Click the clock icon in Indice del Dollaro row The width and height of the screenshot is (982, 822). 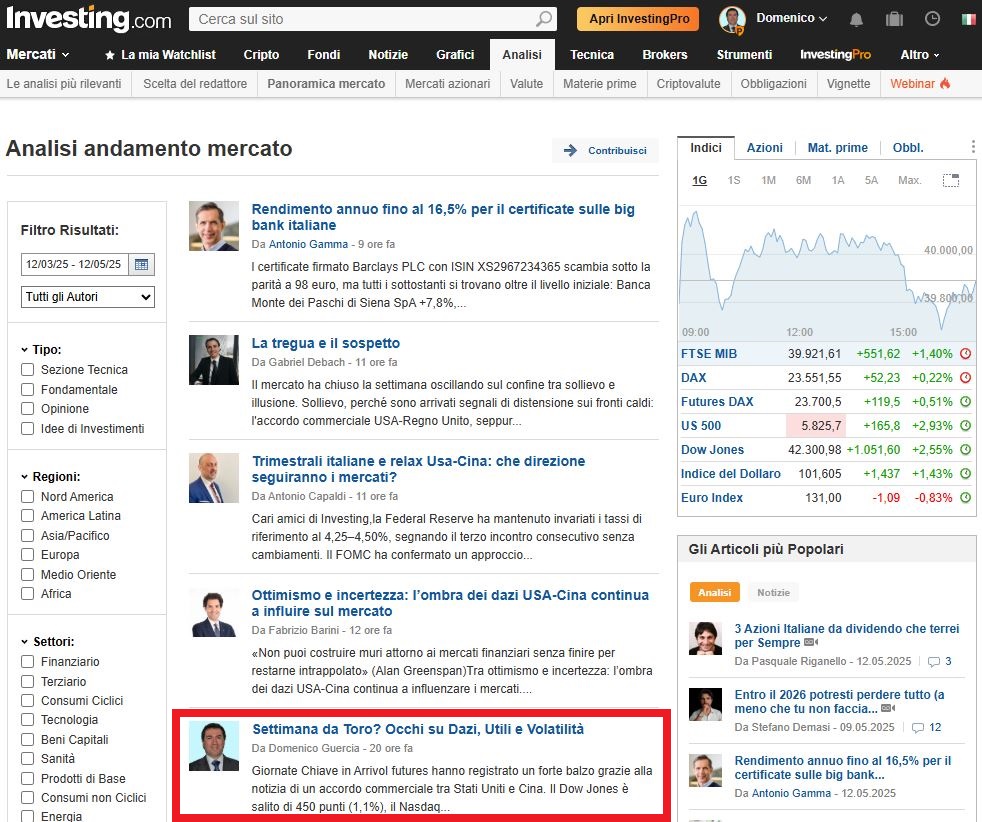[x=966, y=474]
